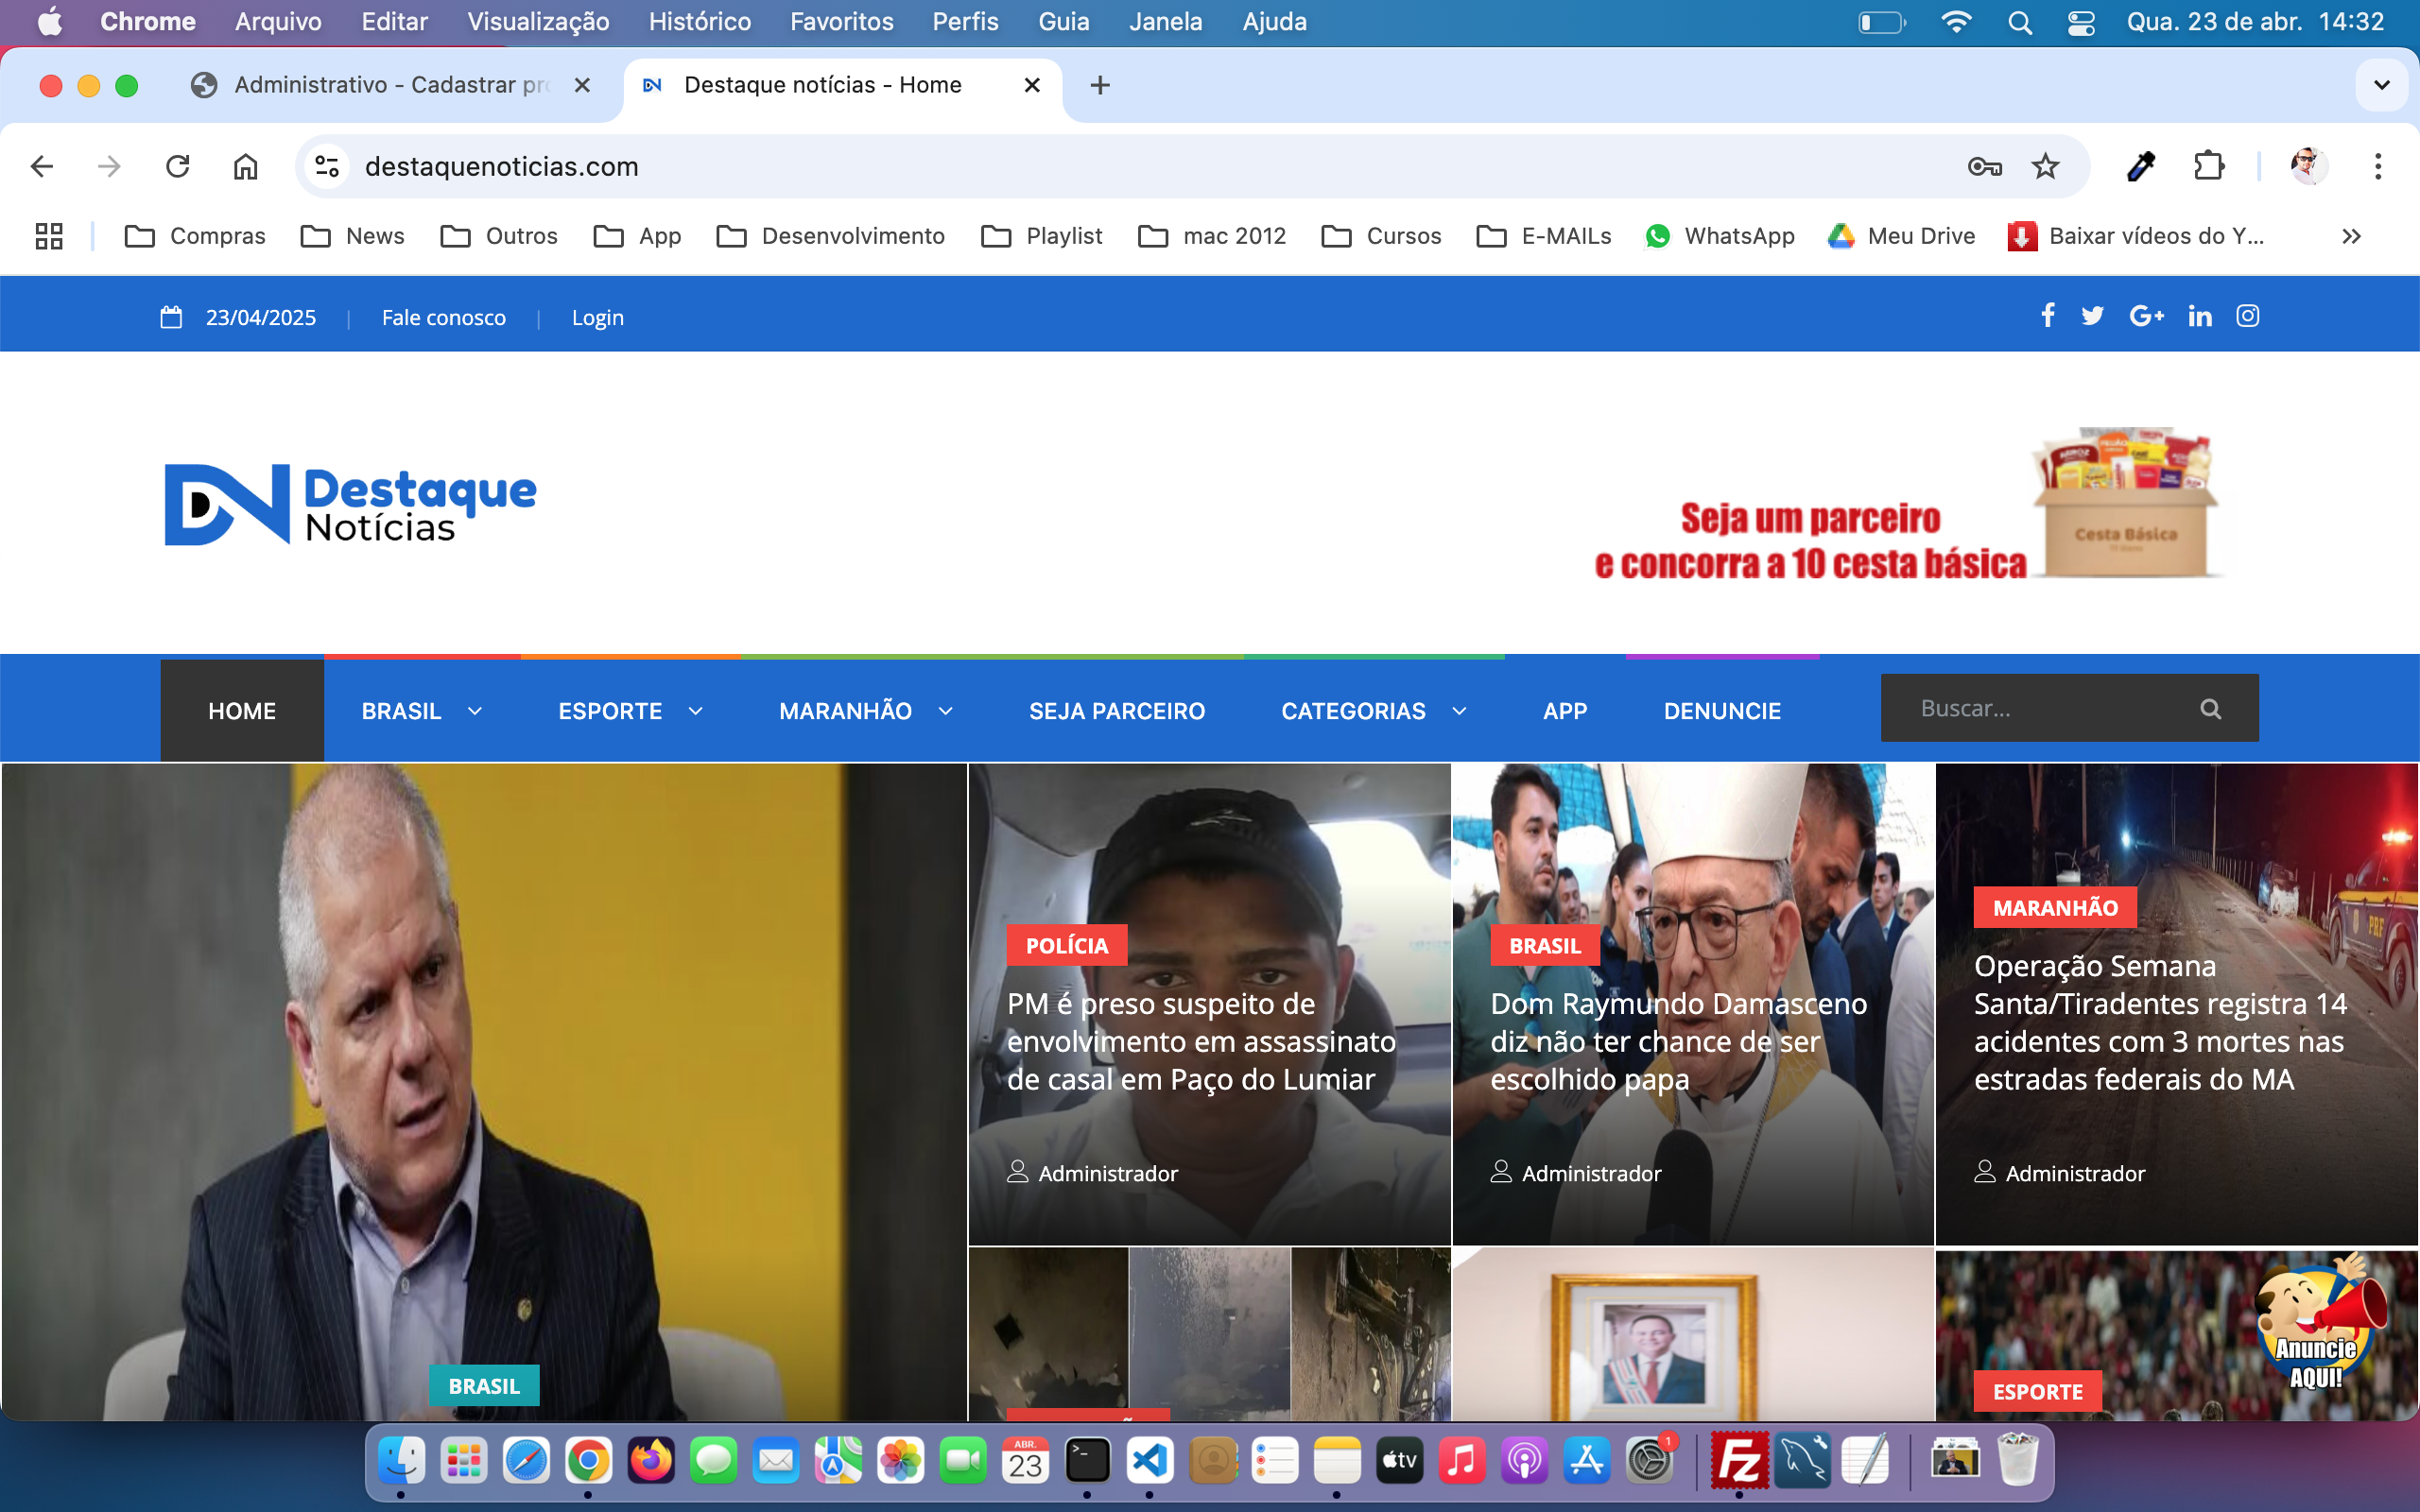Open the Fale conosco link
Viewport: 2420px width, 1512px height.
click(x=443, y=318)
